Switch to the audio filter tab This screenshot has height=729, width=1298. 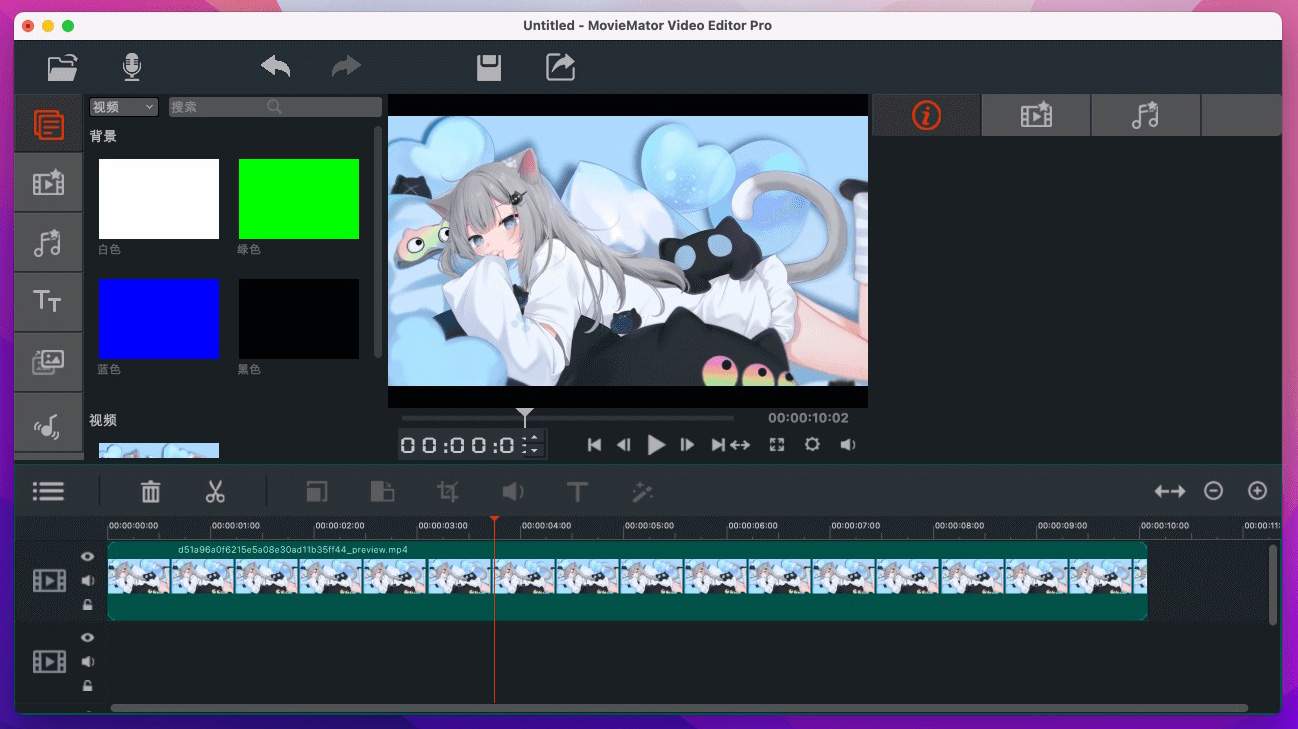coord(1145,115)
